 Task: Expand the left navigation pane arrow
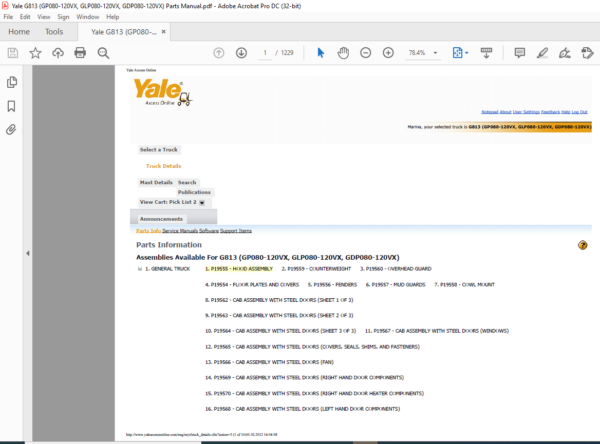(28, 253)
